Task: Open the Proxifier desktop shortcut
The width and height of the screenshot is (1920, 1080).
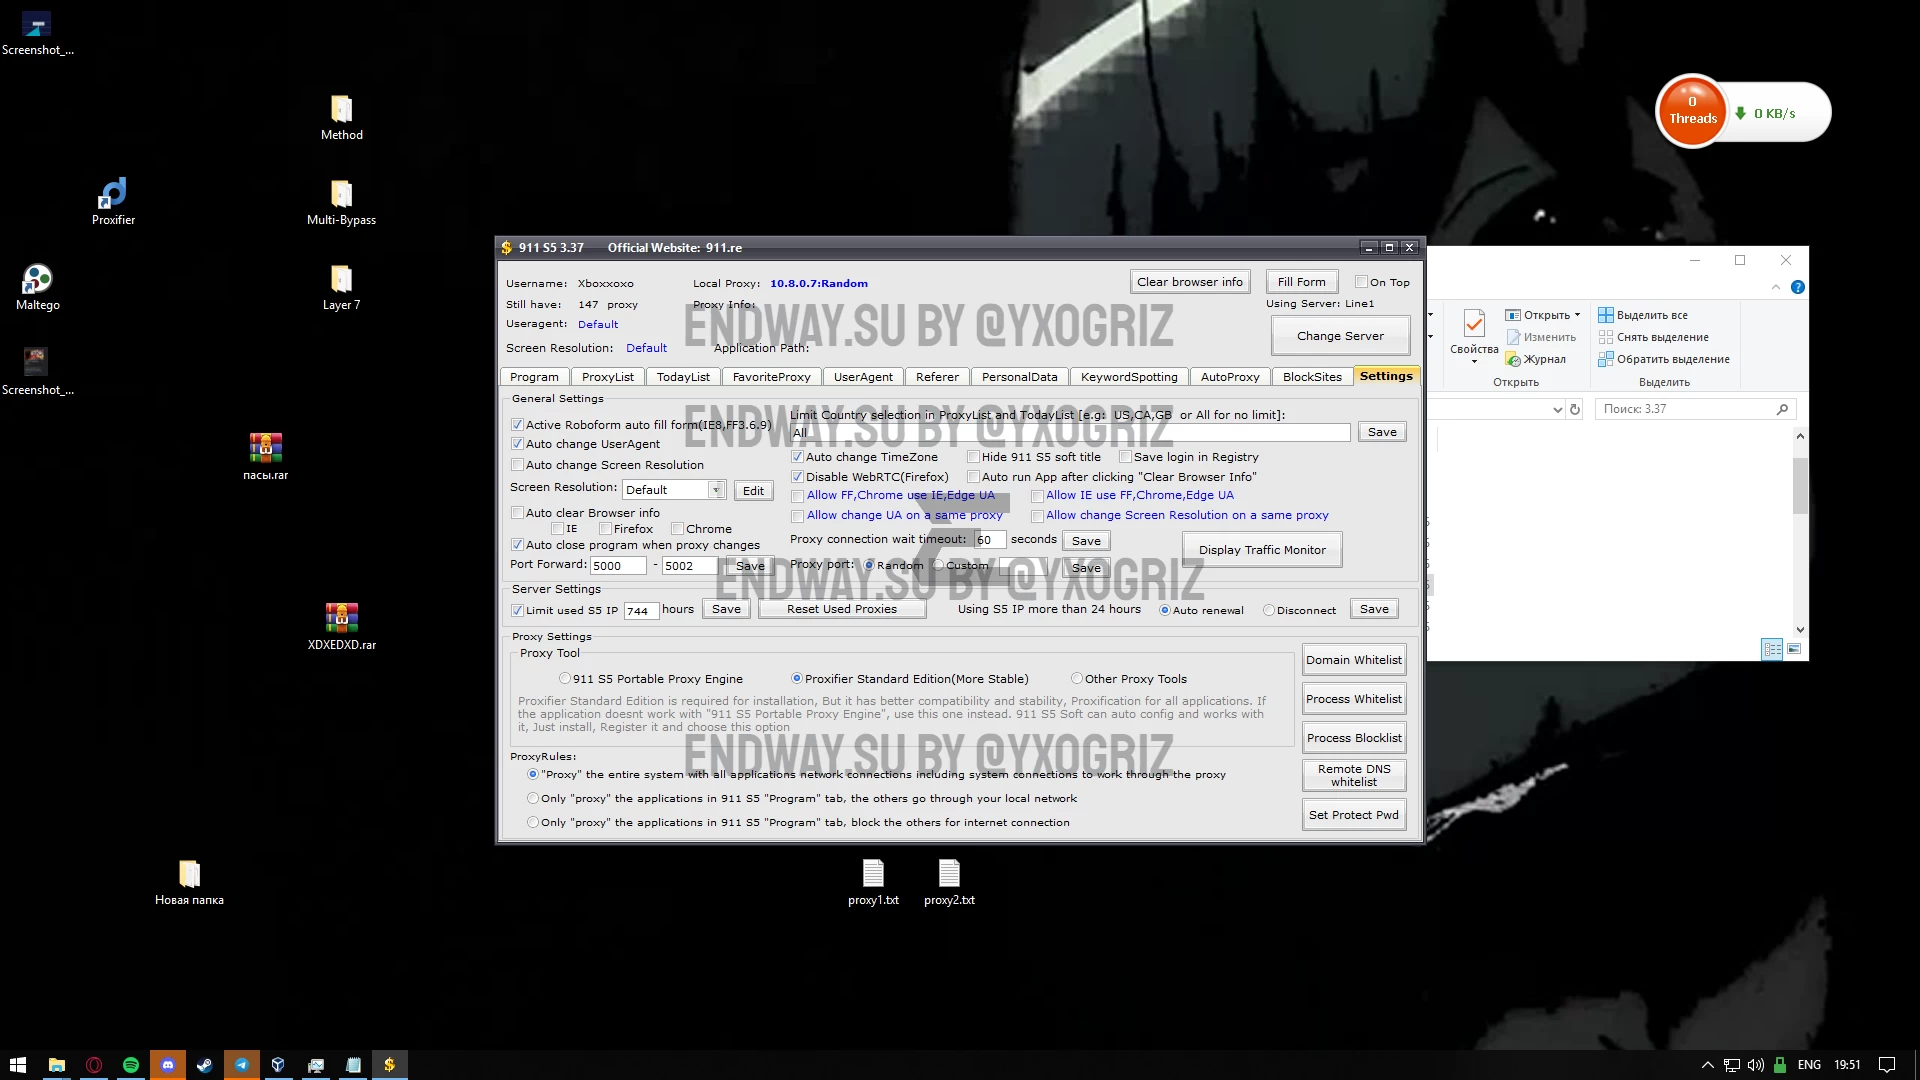Action: [113, 201]
